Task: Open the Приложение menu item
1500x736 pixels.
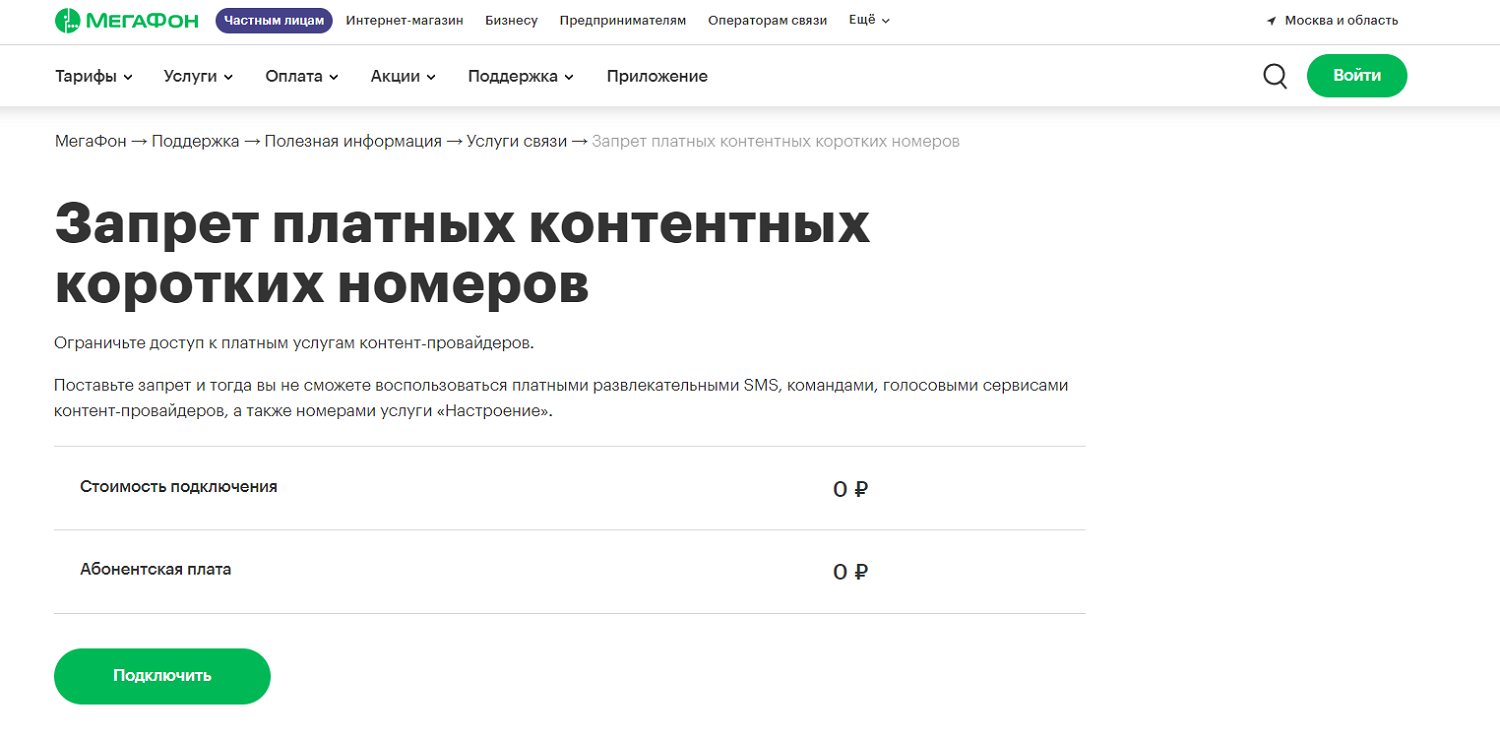Action: coord(657,76)
